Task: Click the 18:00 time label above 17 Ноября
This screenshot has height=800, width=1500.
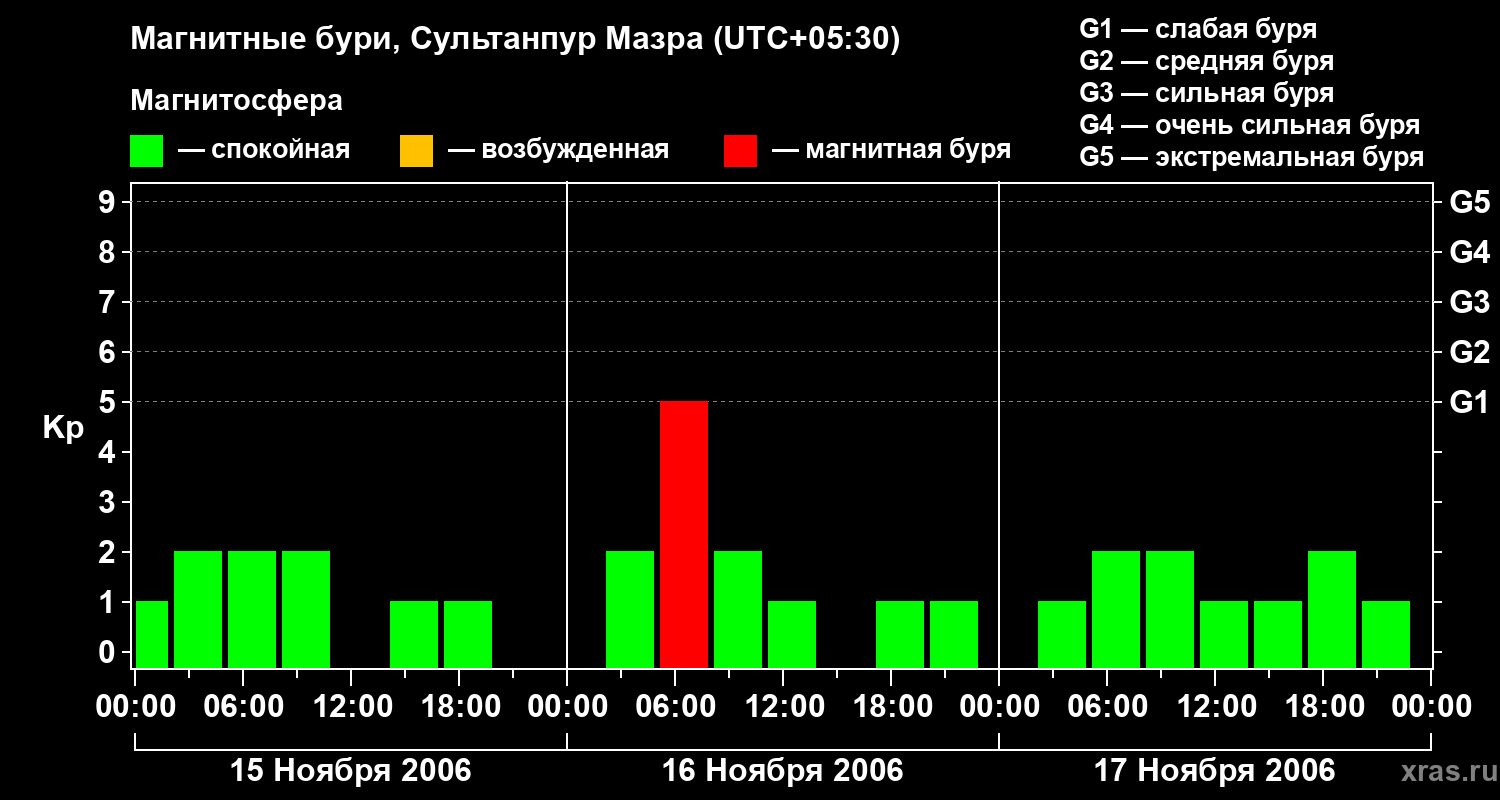Action: [x=1323, y=707]
